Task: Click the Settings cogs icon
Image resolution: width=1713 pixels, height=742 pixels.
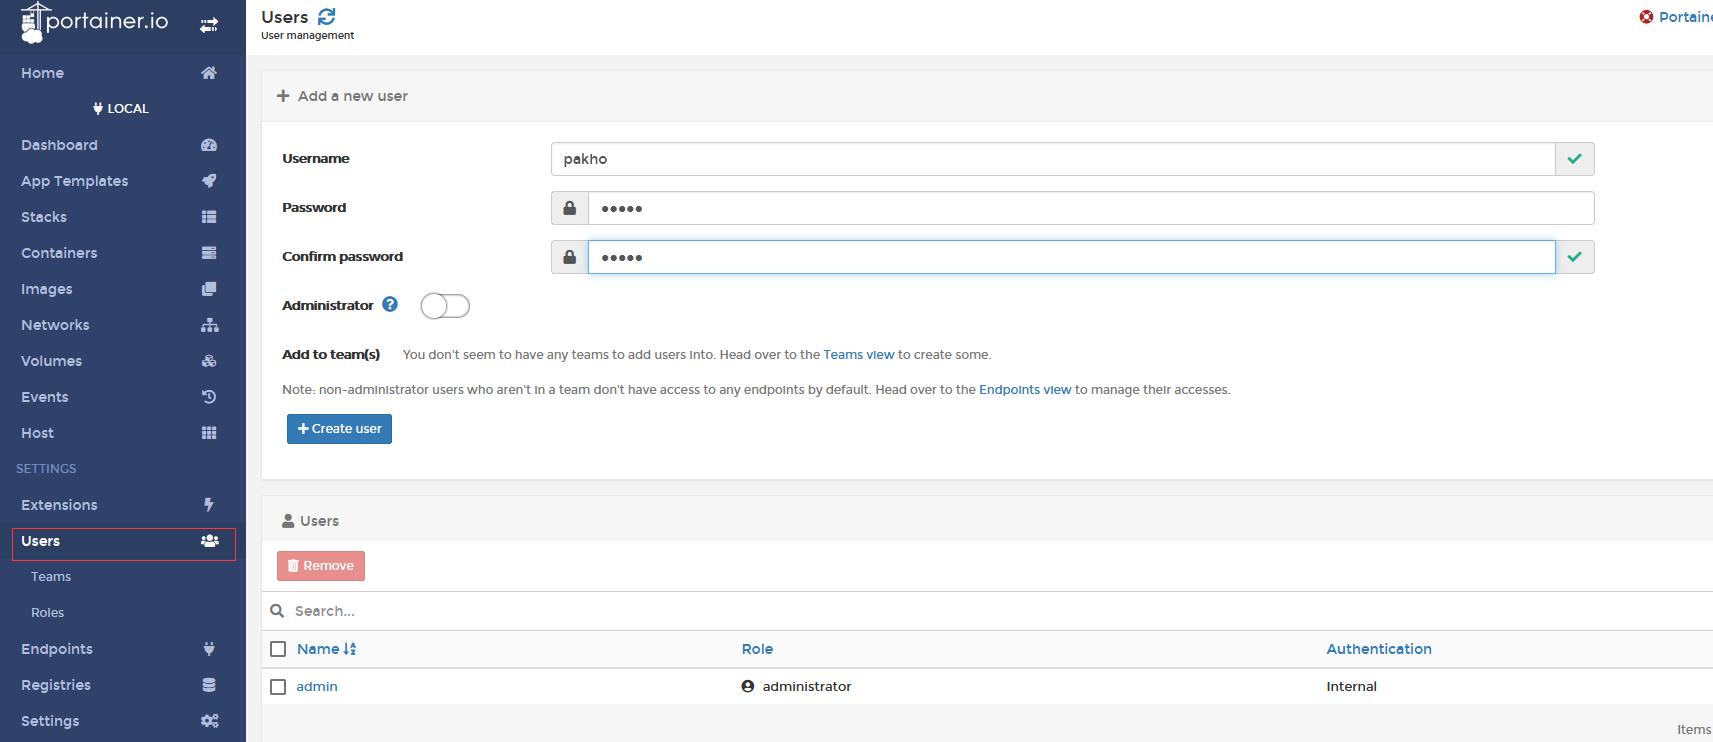Action: (x=209, y=721)
